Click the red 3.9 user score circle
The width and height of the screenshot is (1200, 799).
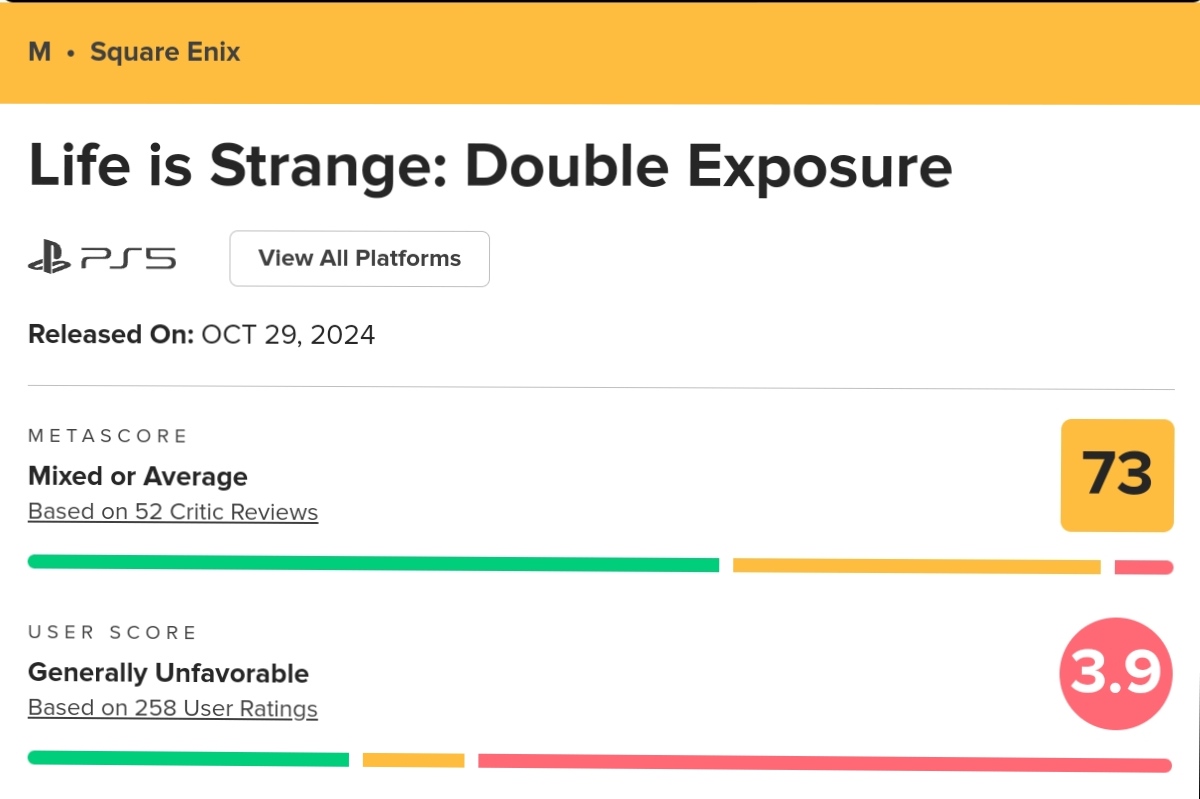pos(1115,674)
